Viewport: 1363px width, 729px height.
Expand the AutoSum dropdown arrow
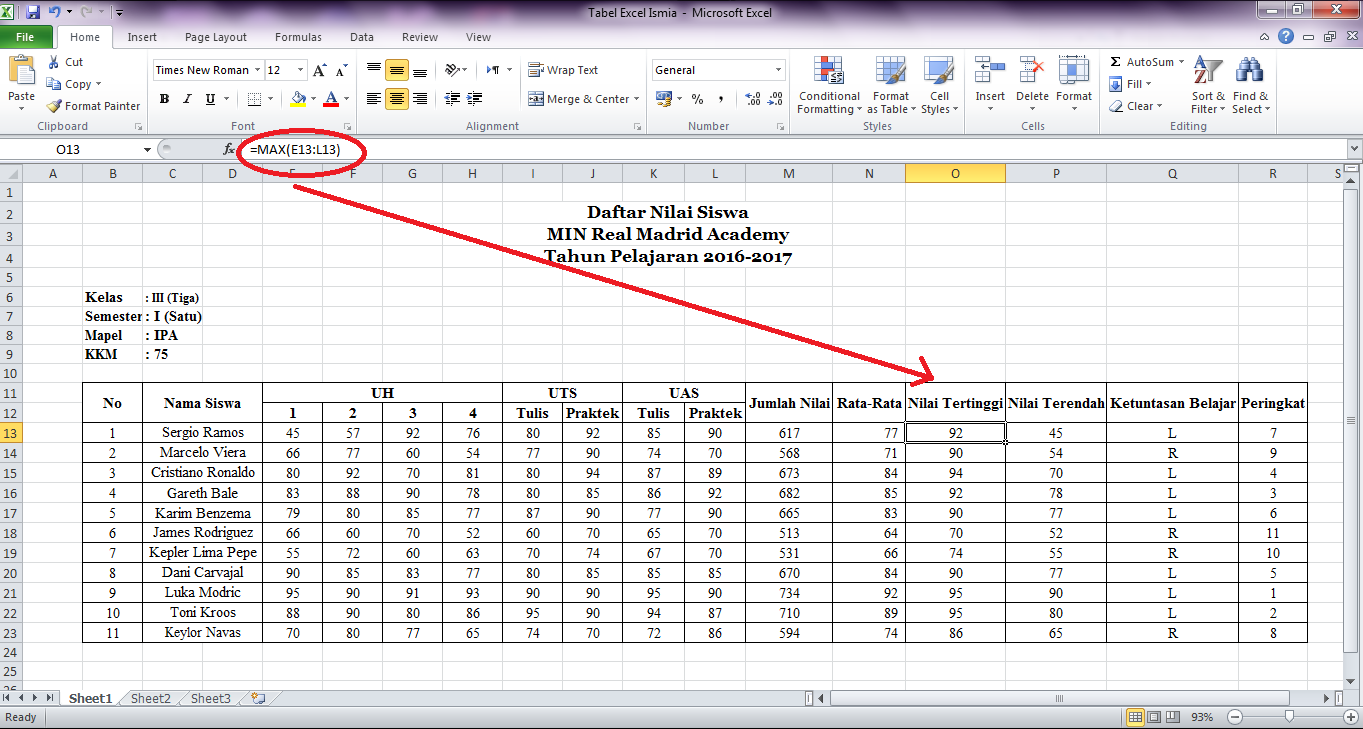click(1181, 62)
